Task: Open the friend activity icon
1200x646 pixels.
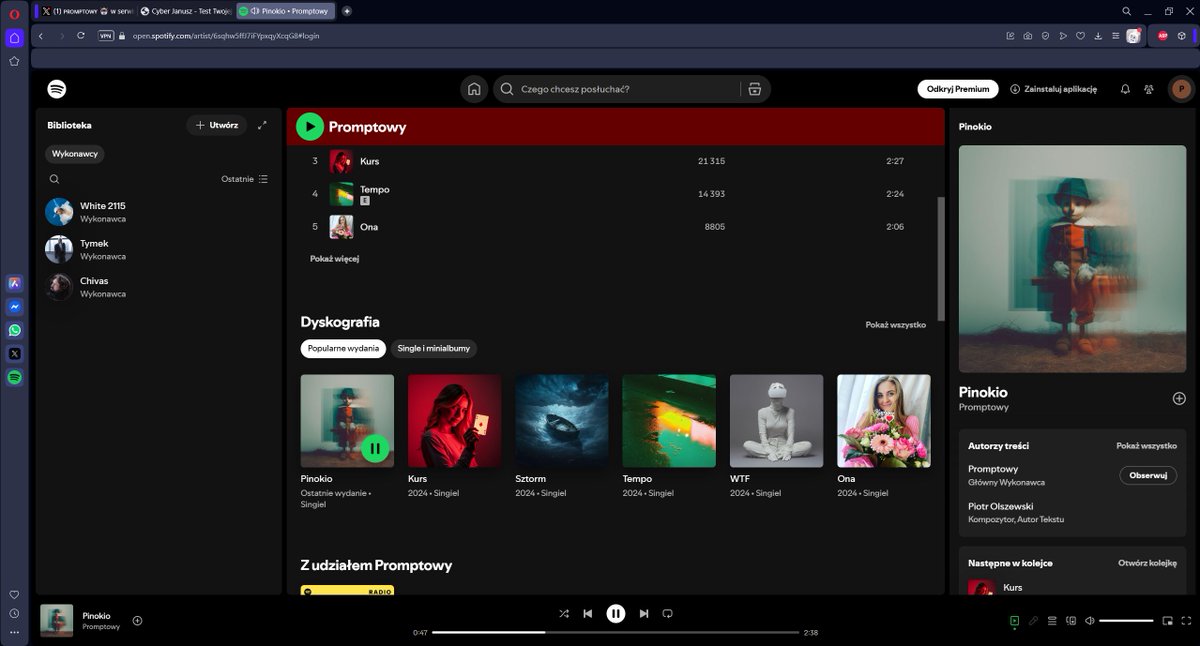Action: click(1149, 89)
